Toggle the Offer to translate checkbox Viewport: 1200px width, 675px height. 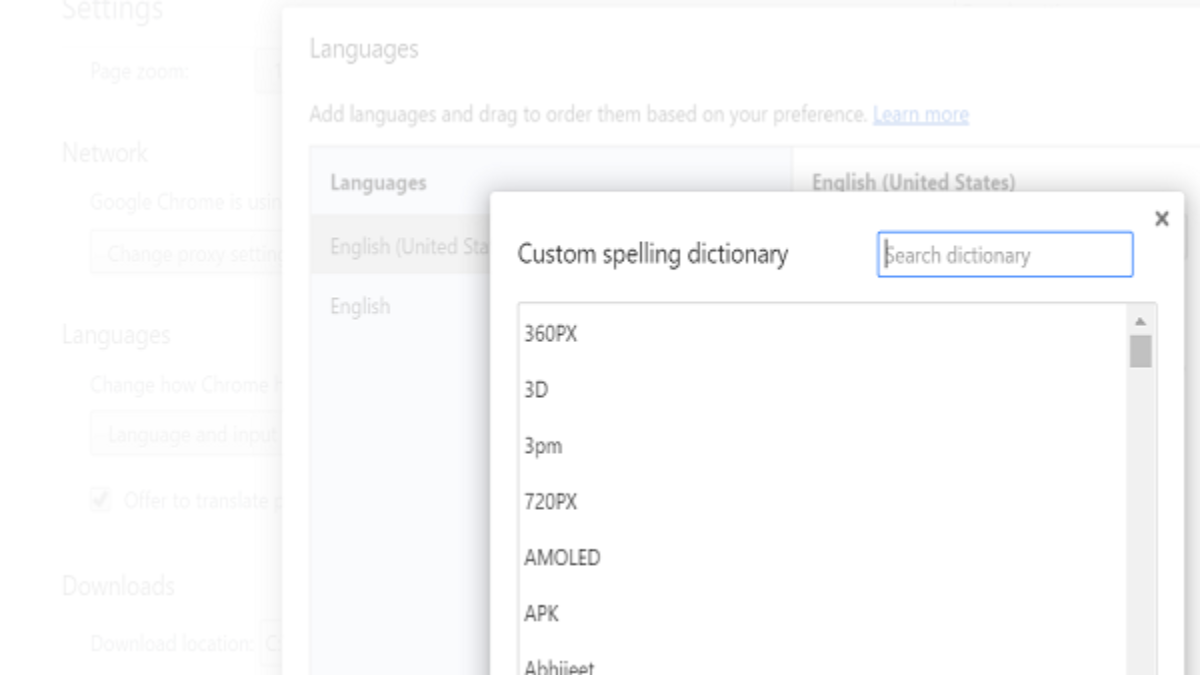coord(100,500)
